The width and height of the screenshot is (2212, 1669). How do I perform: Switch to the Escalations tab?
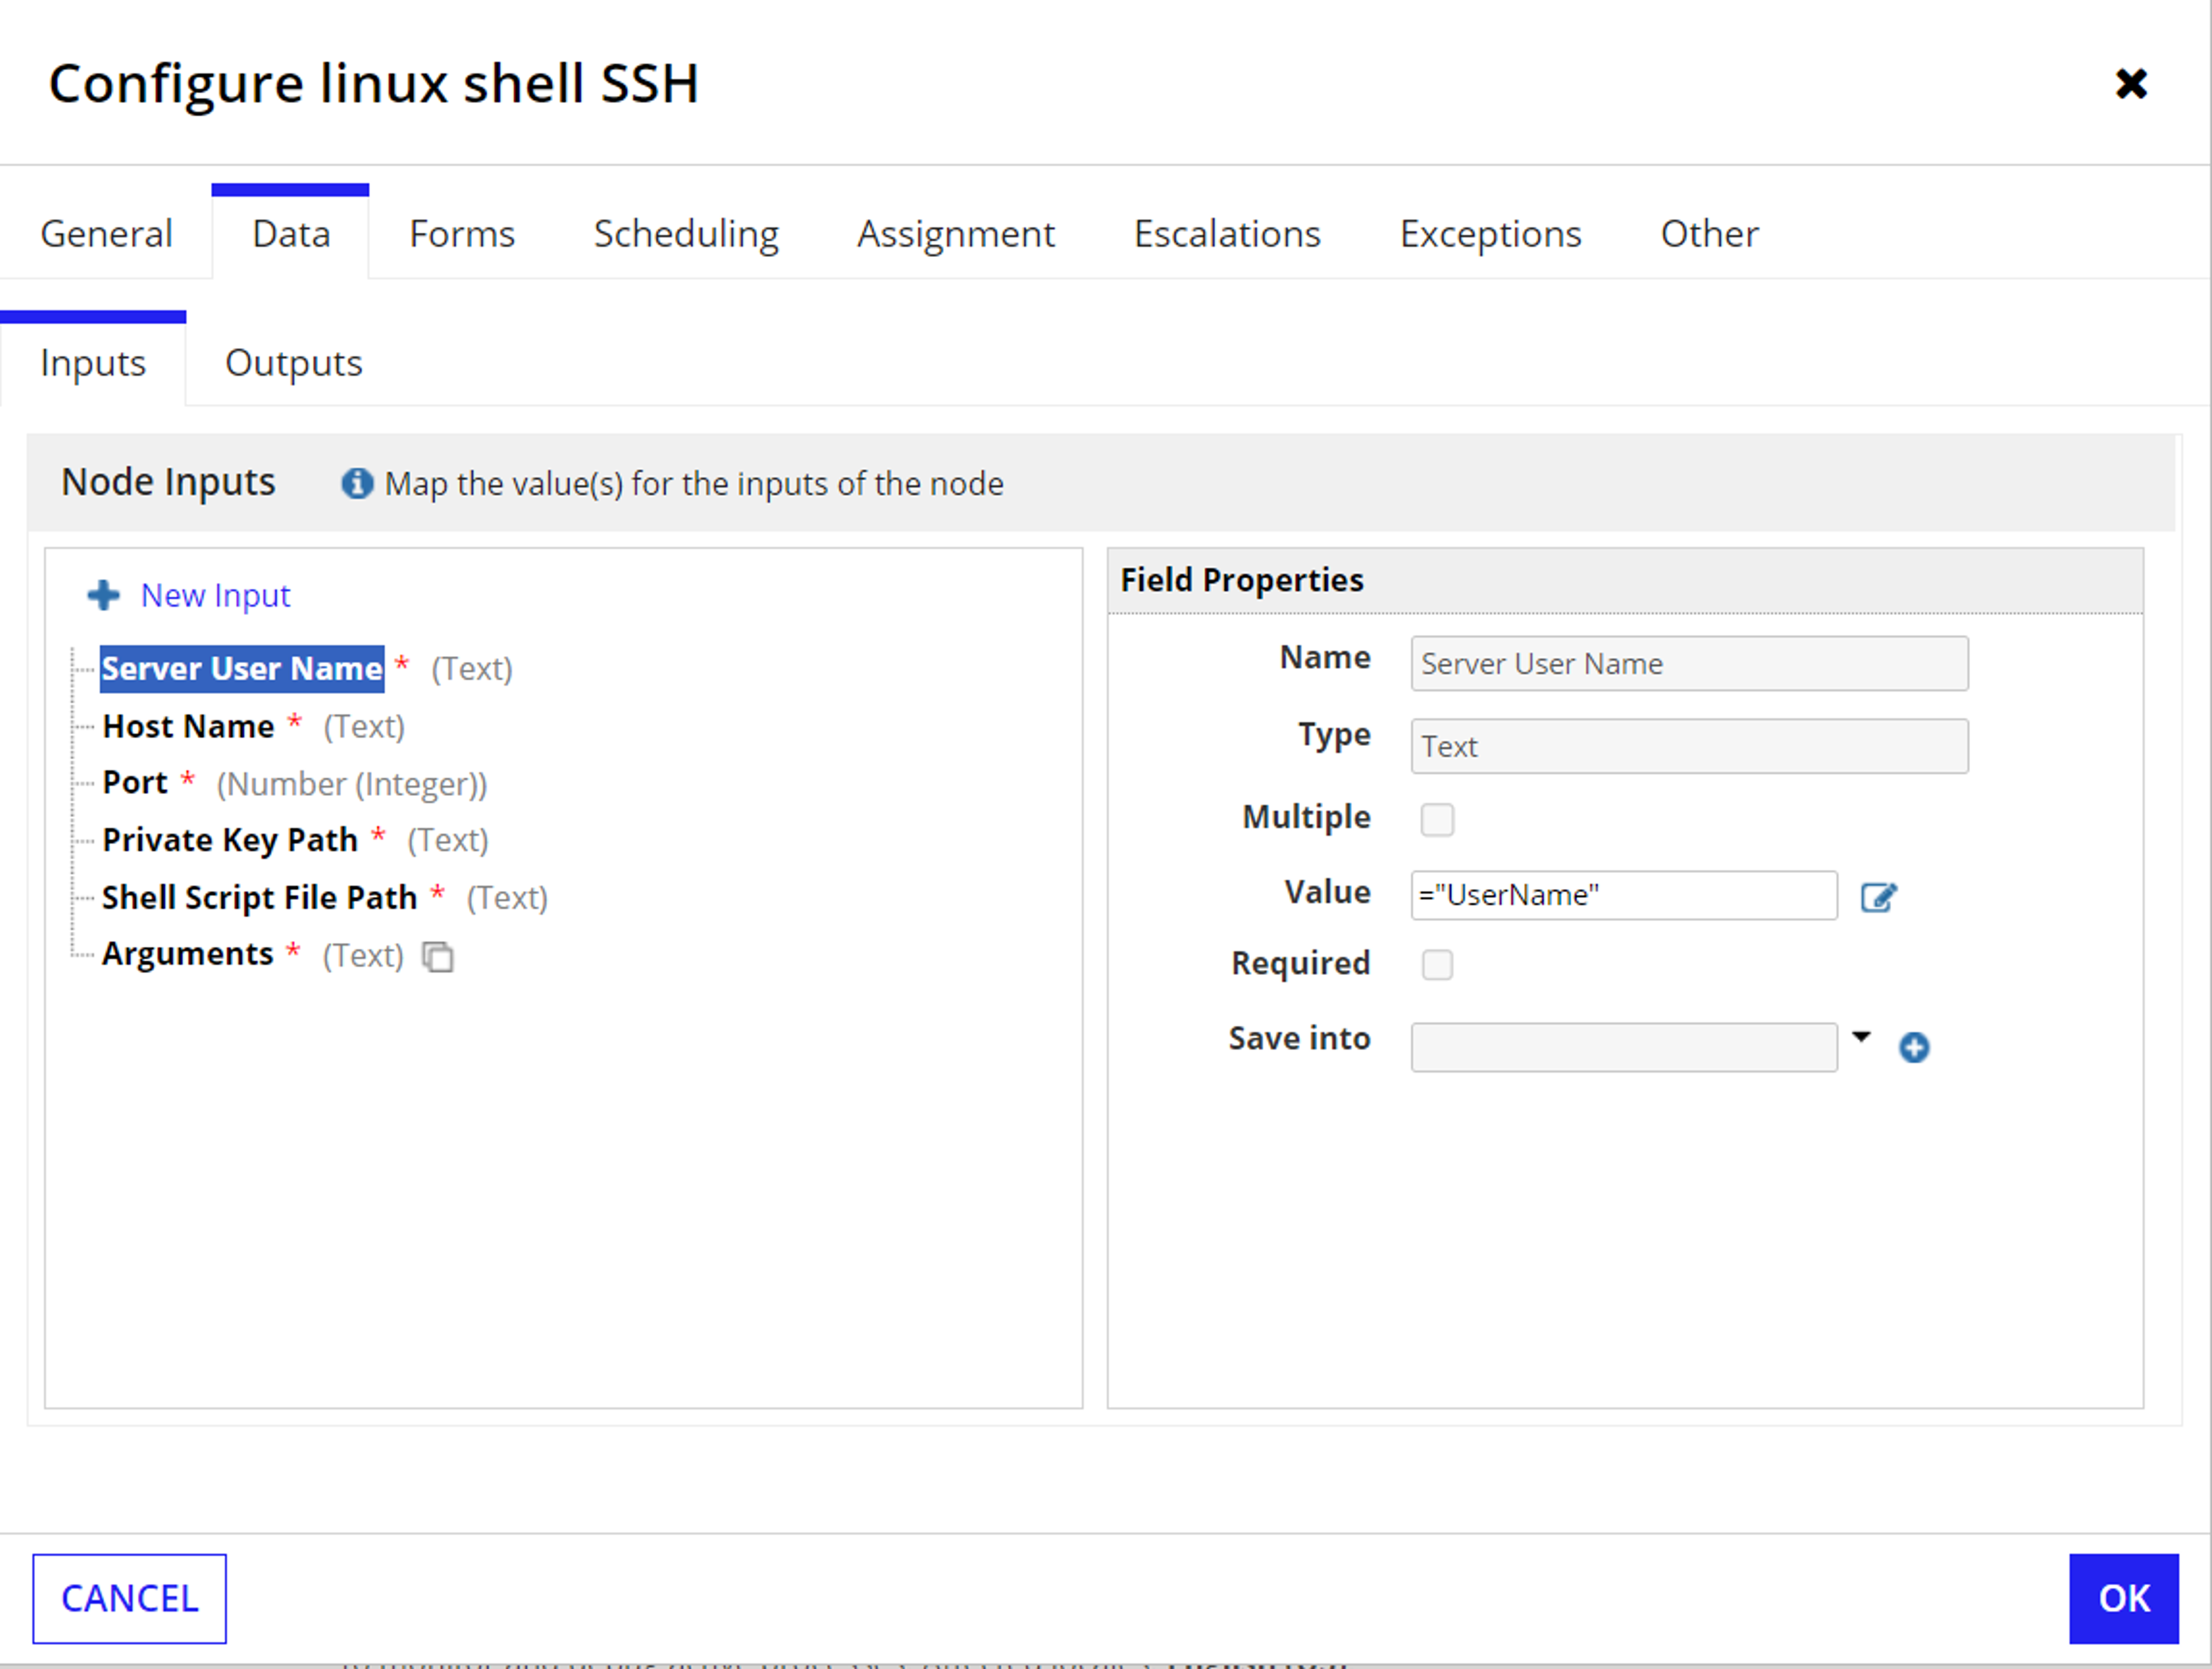(1227, 234)
